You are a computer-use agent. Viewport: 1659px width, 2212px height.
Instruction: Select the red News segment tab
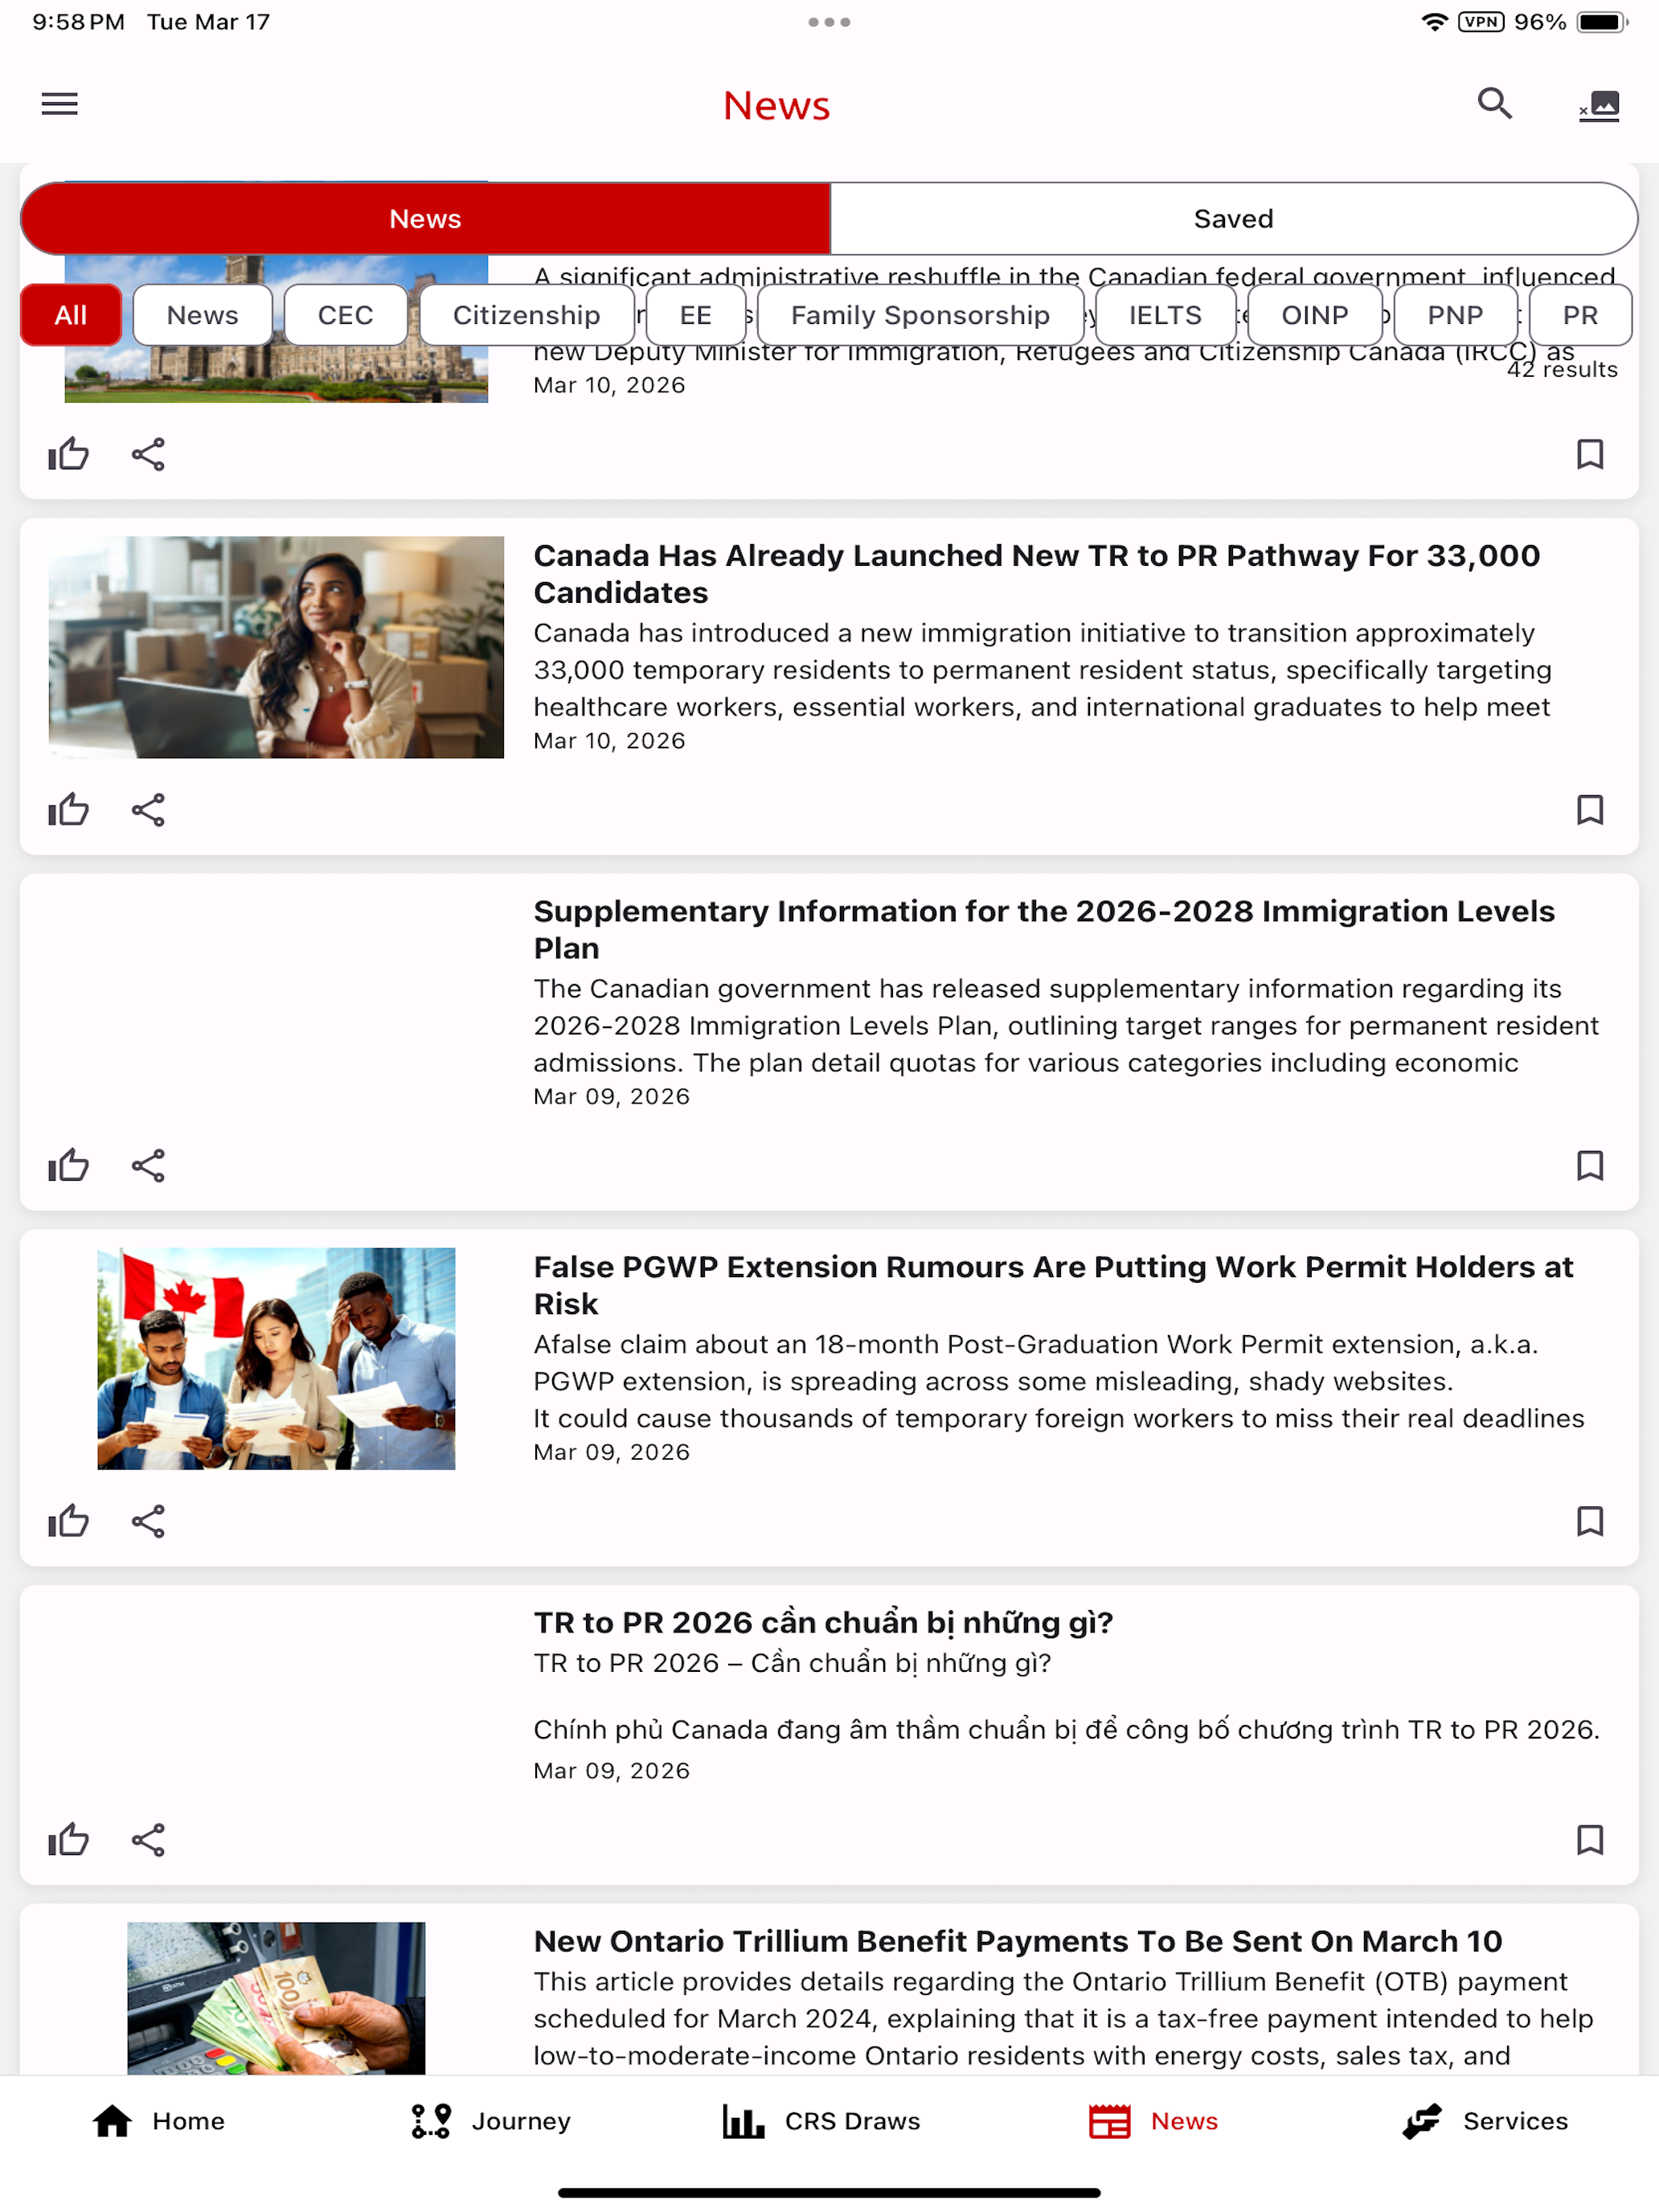(x=425, y=219)
